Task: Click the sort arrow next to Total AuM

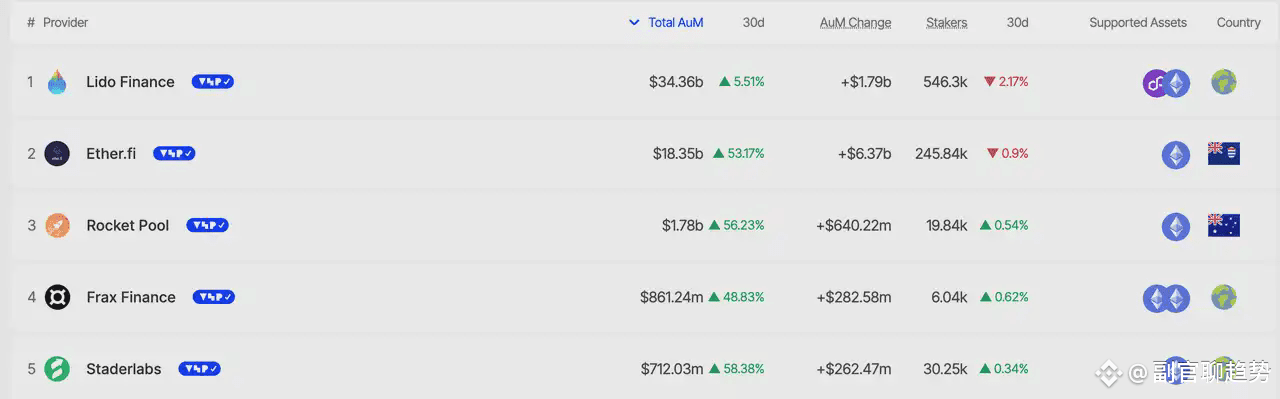Action: pos(634,22)
